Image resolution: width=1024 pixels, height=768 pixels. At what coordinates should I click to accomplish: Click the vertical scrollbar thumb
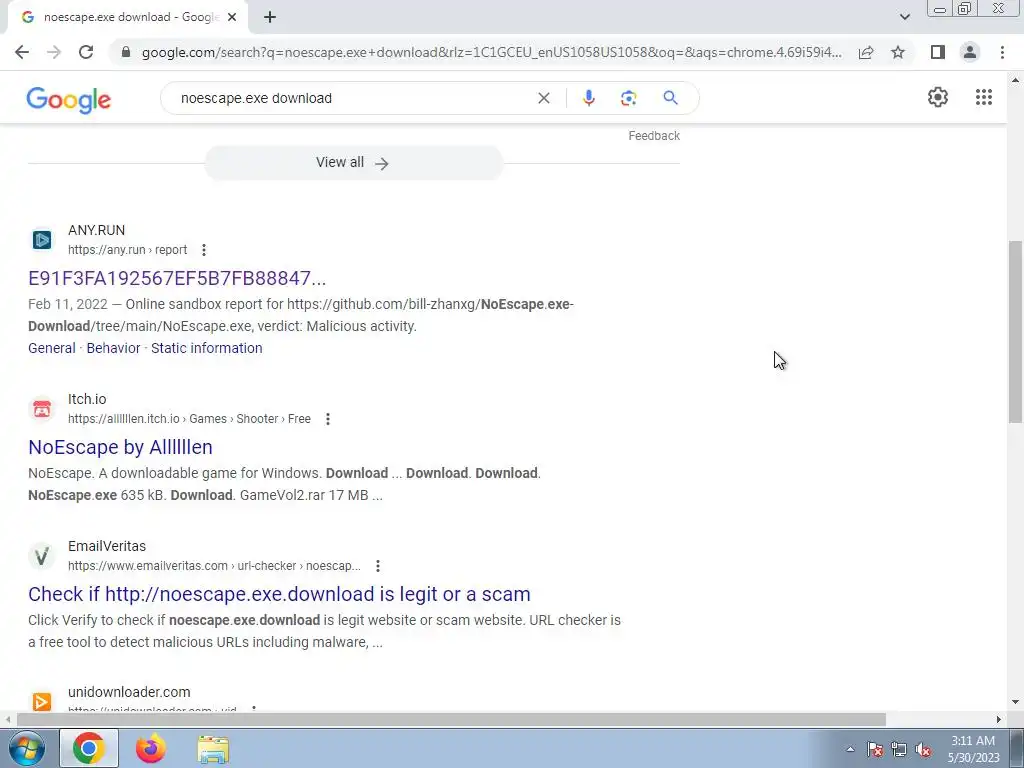(x=1015, y=332)
